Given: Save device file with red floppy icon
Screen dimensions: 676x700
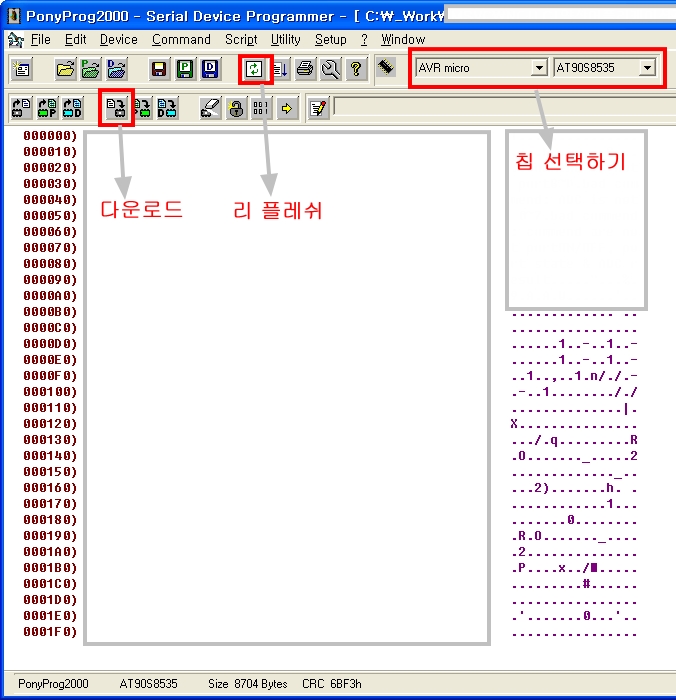Looking at the screenshot, I should tap(159, 69).
